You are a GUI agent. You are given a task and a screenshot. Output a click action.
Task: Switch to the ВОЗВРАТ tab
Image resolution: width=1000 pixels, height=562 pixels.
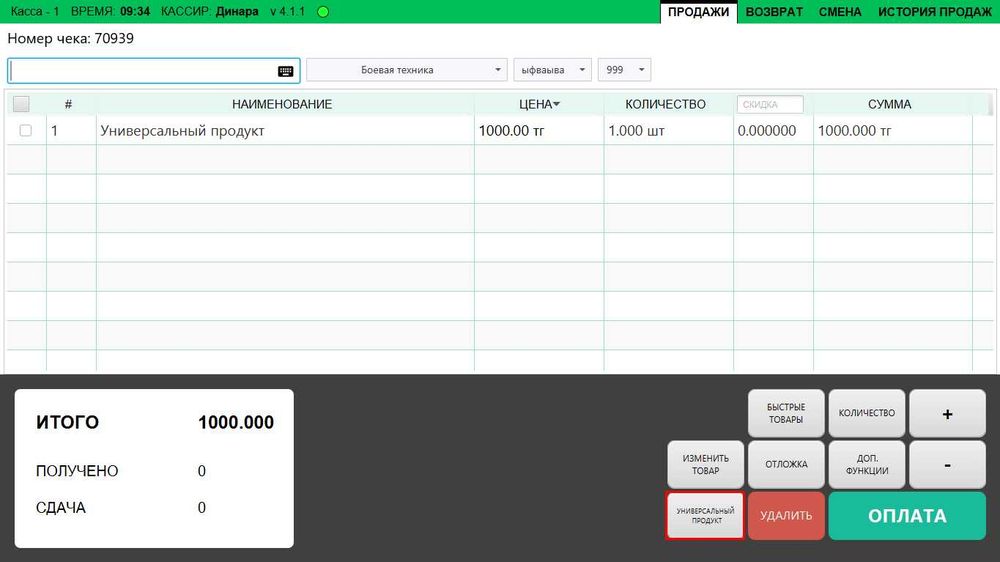click(774, 11)
